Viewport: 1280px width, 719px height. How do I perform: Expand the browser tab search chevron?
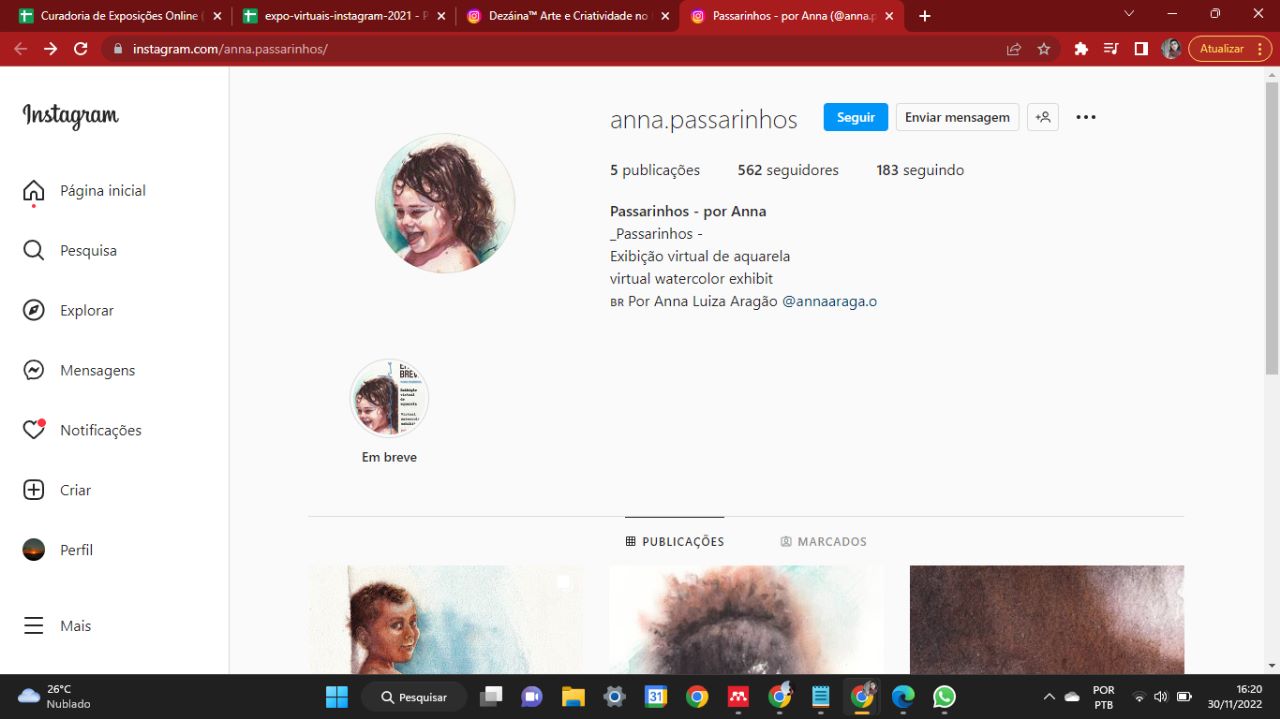tap(1130, 15)
